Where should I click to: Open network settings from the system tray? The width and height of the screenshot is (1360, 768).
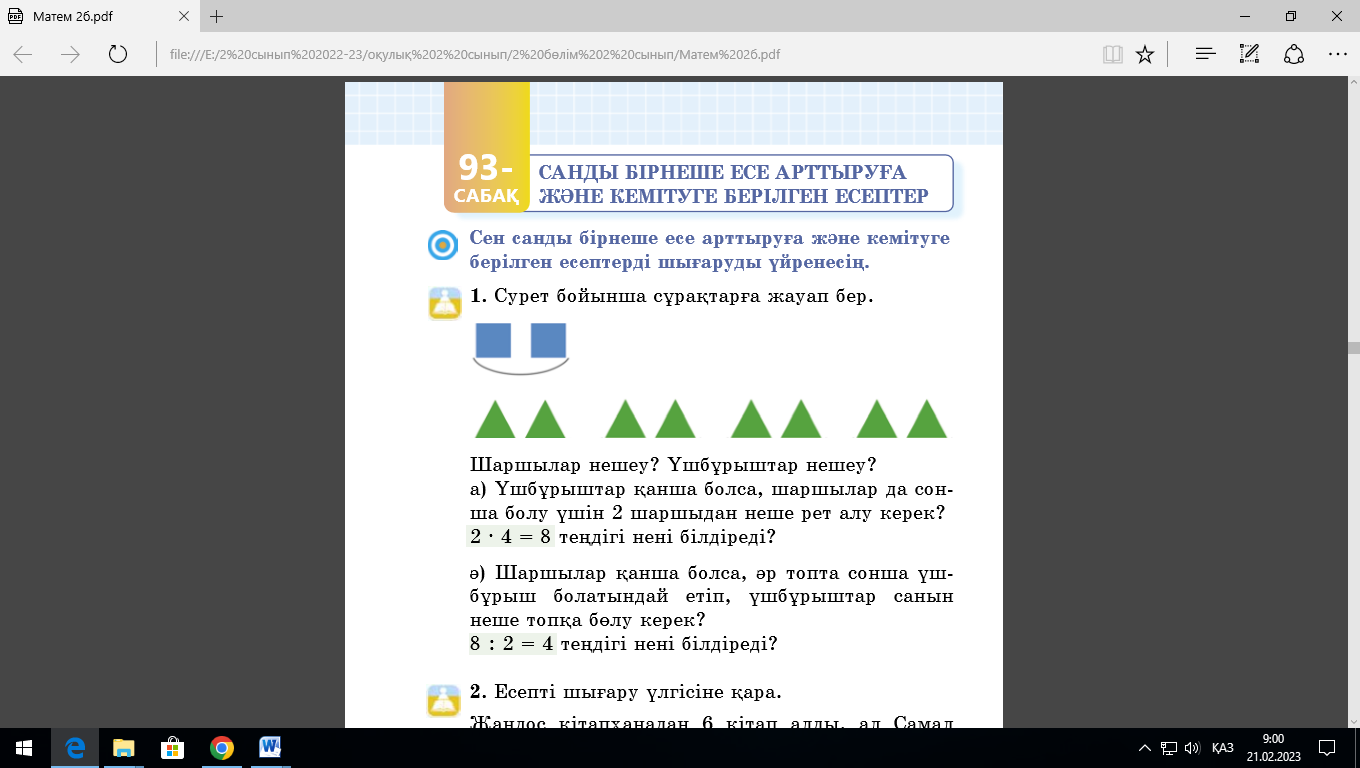pos(1168,748)
